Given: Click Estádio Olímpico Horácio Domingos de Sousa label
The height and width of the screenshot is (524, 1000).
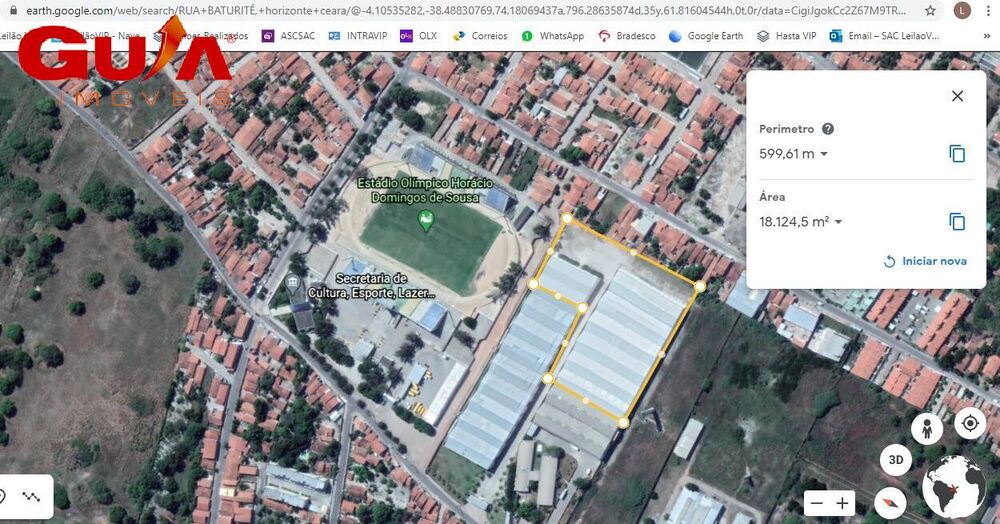Looking at the screenshot, I should (425, 190).
